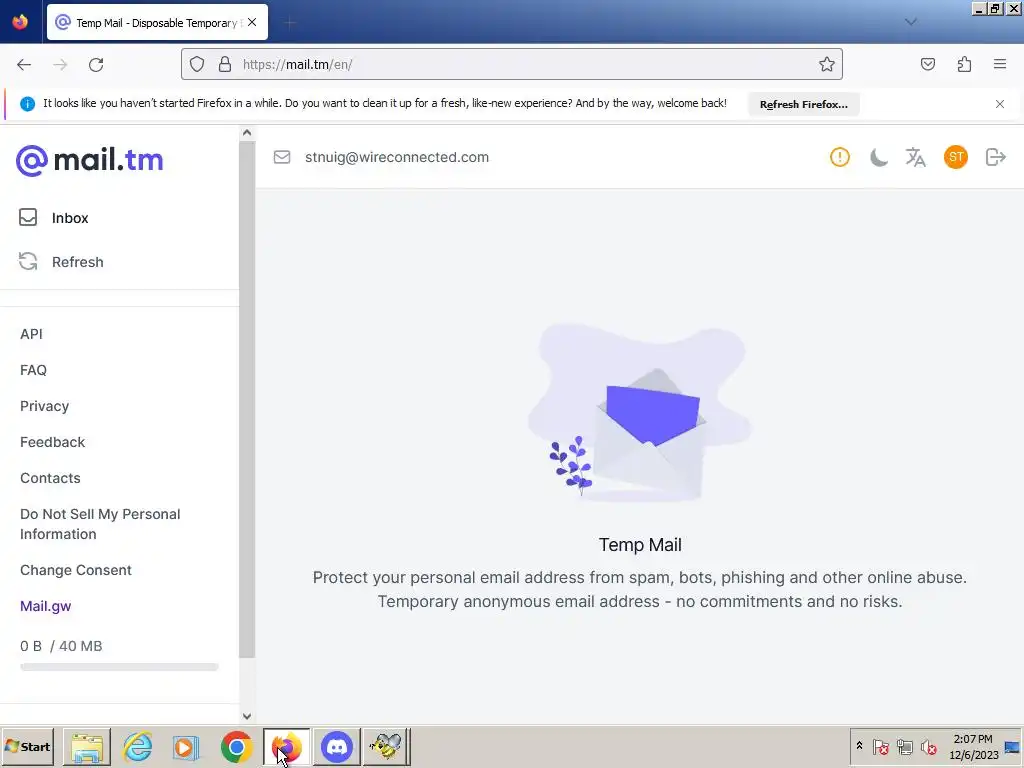The image size is (1024, 768).
Task: Reload the page in Firefox
Action: coord(96,65)
